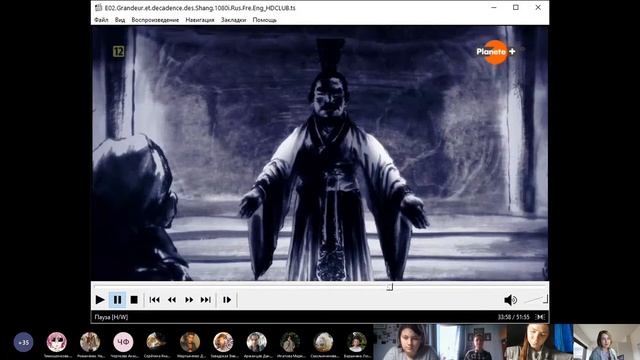Click the seek bar position marker
The width and height of the screenshot is (640, 360).
tap(389, 287)
